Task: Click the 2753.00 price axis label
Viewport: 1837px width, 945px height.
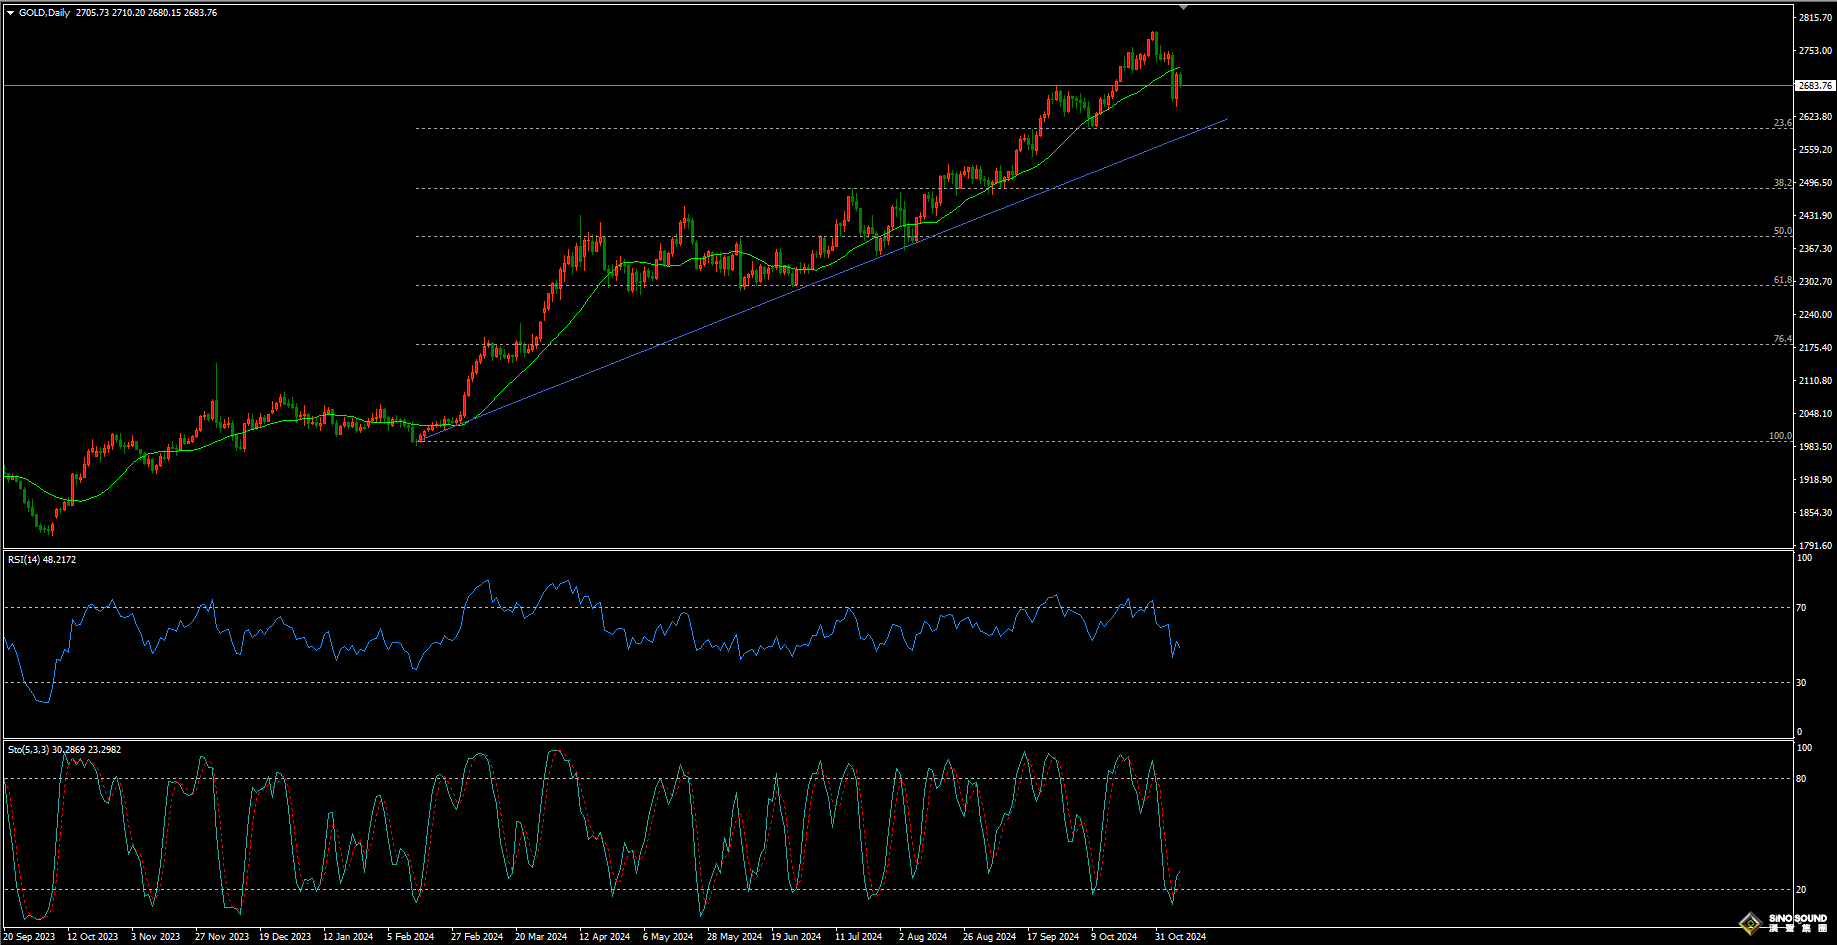Action: click(1815, 51)
